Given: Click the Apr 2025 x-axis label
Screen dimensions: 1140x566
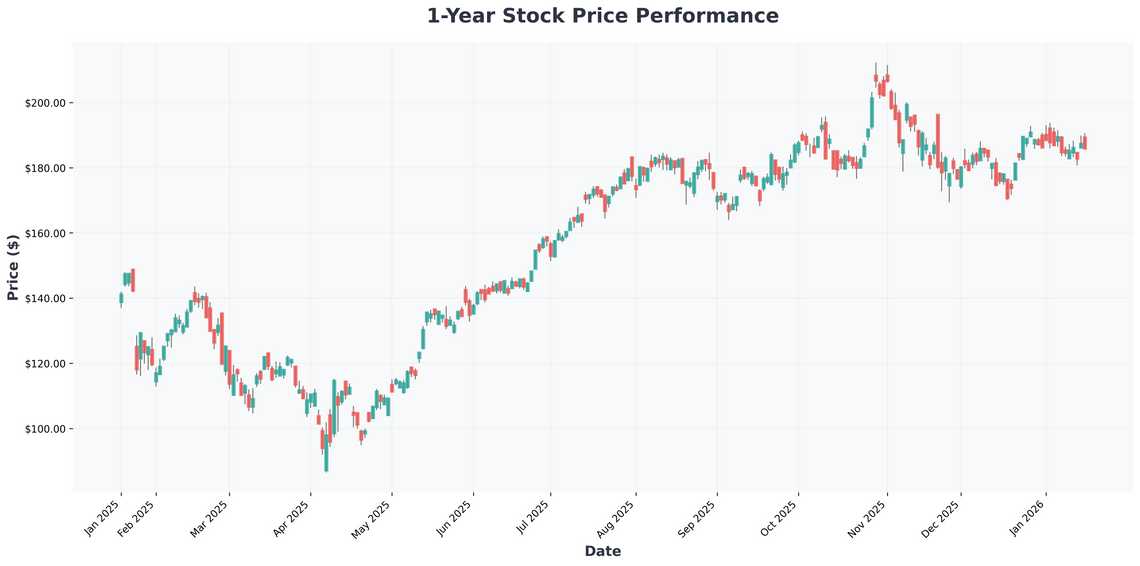Looking at the screenshot, I should coord(292,517).
